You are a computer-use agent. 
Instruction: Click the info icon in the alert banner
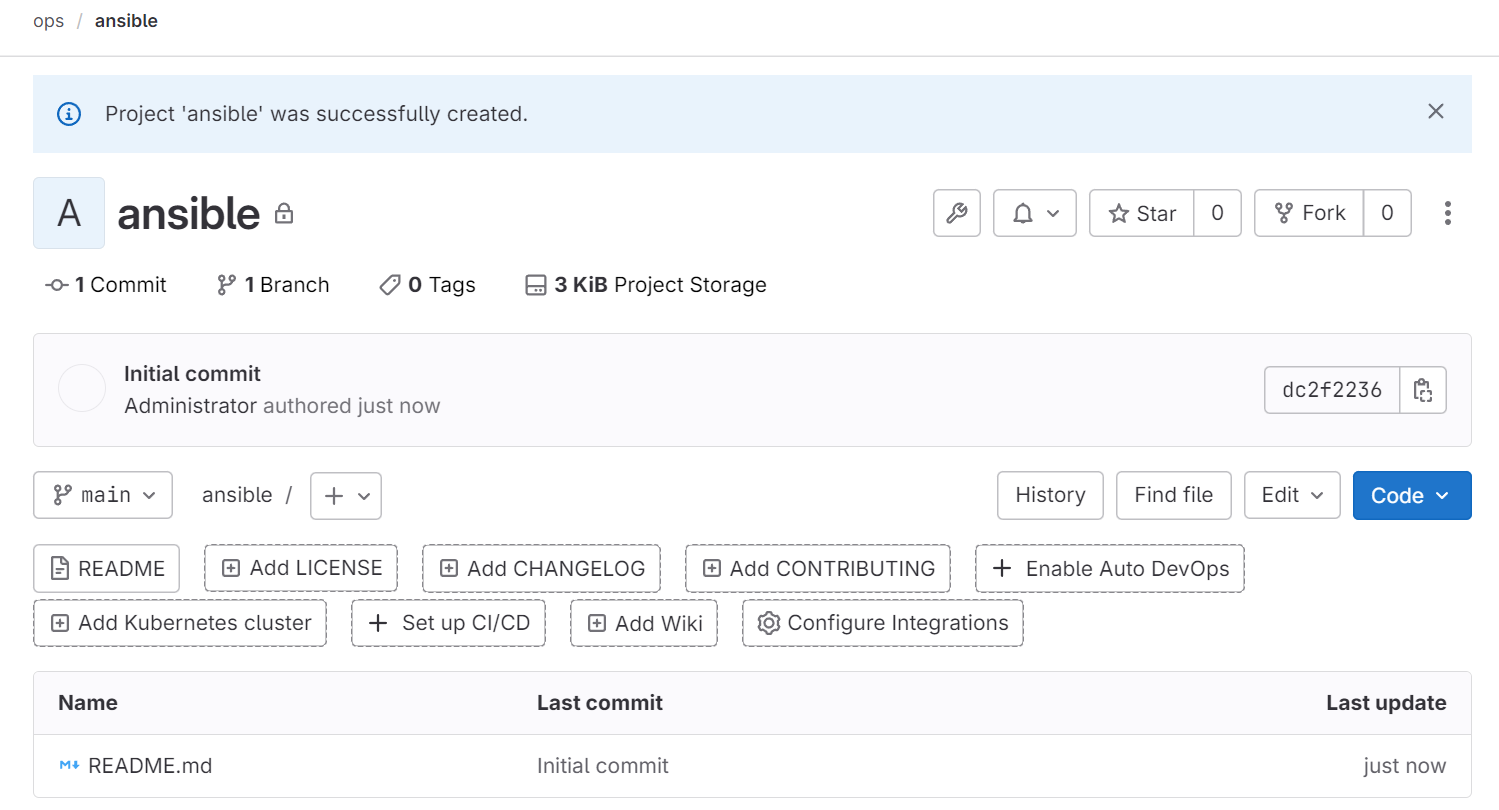[x=69, y=114]
